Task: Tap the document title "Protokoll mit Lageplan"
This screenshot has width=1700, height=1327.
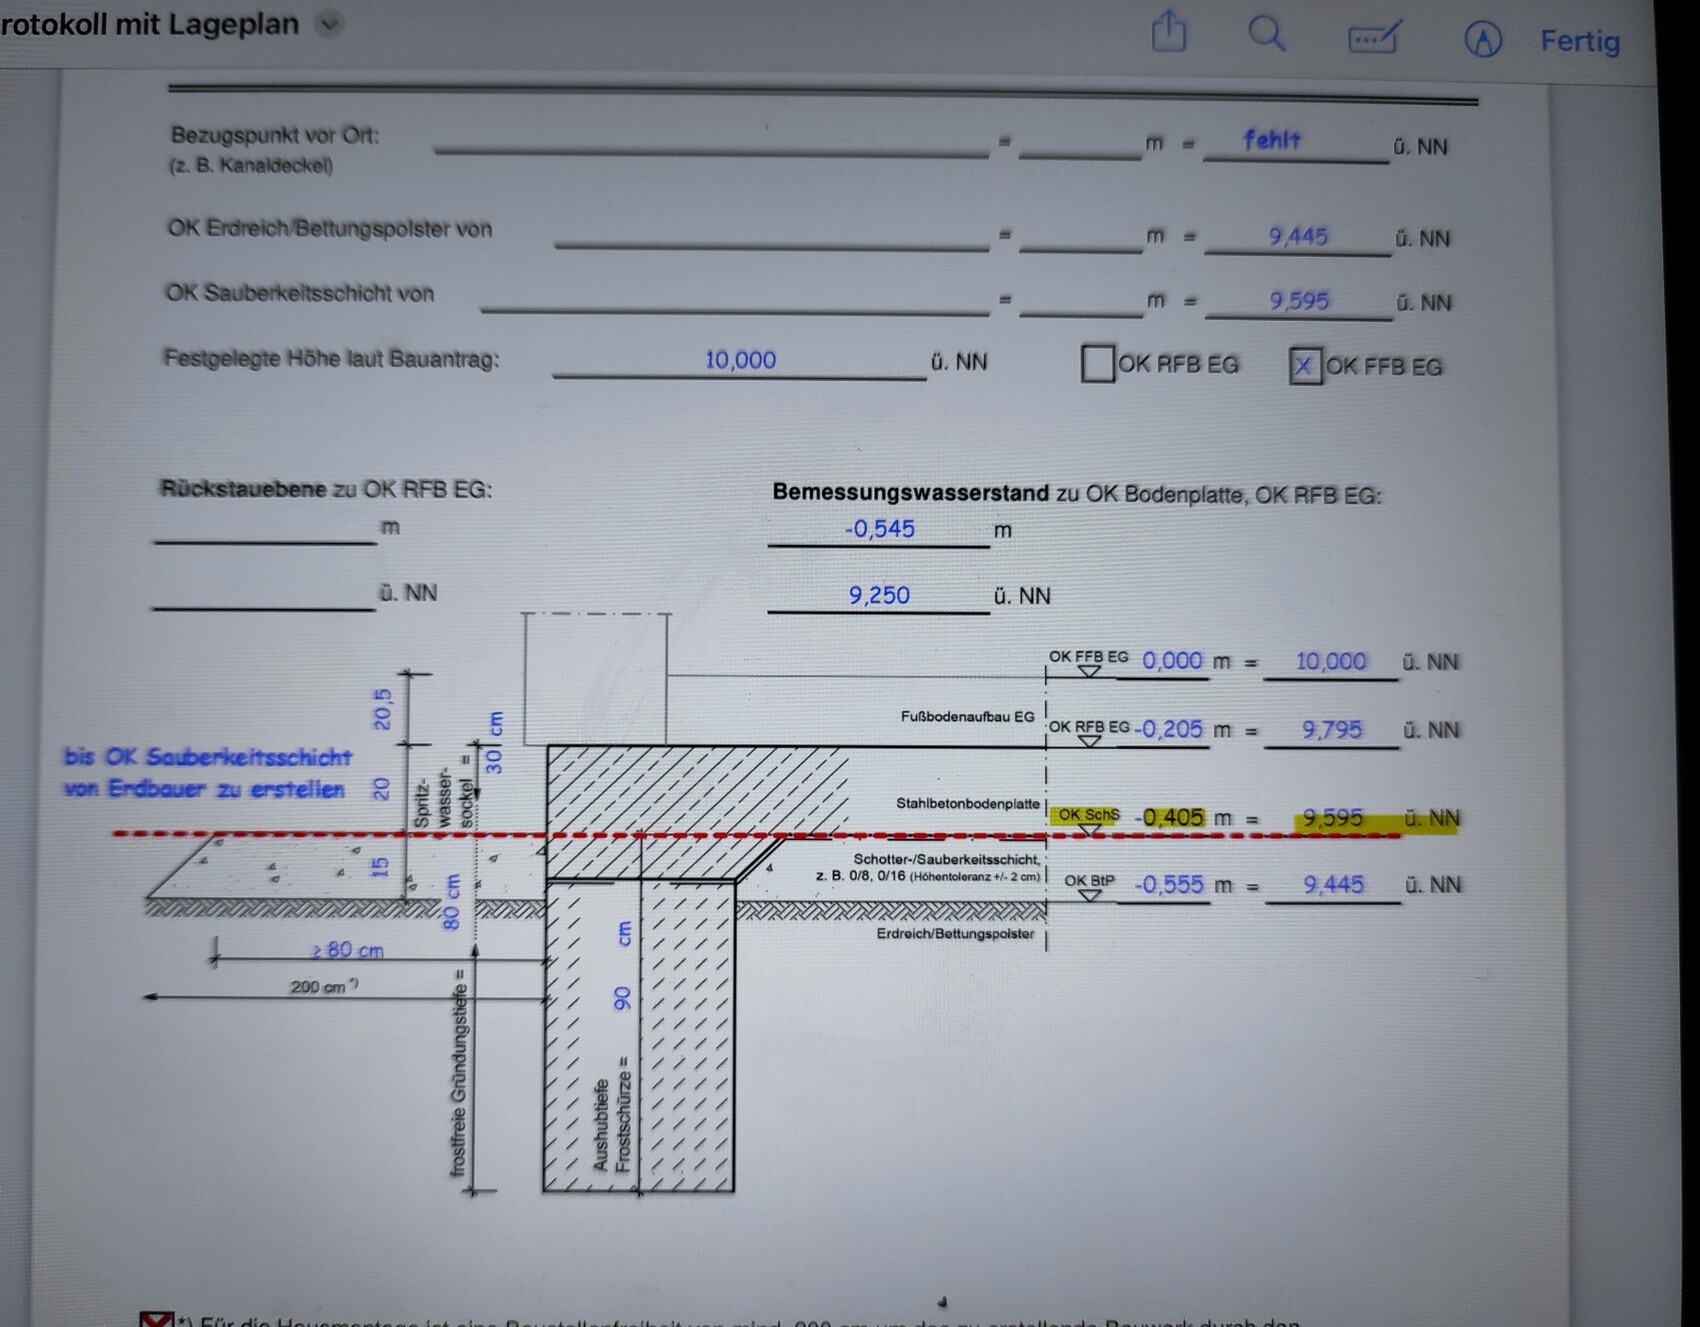Action: [150, 24]
